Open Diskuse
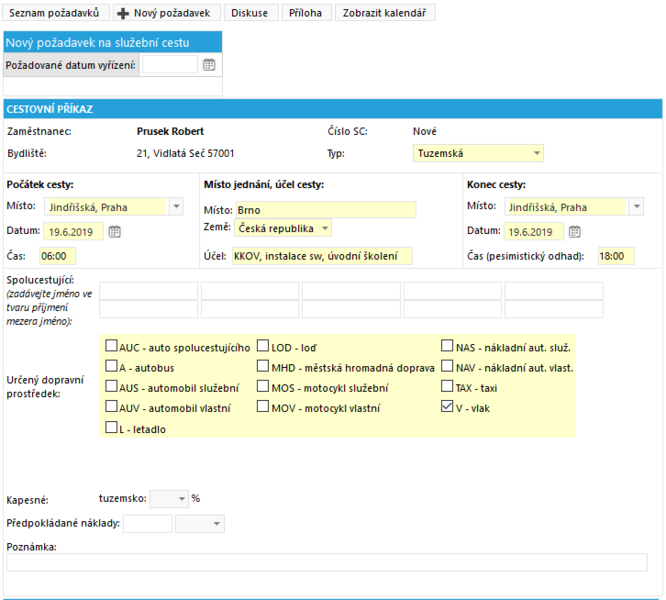The width and height of the screenshot is (666, 600). pyautogui.click(x=250, y=13)
